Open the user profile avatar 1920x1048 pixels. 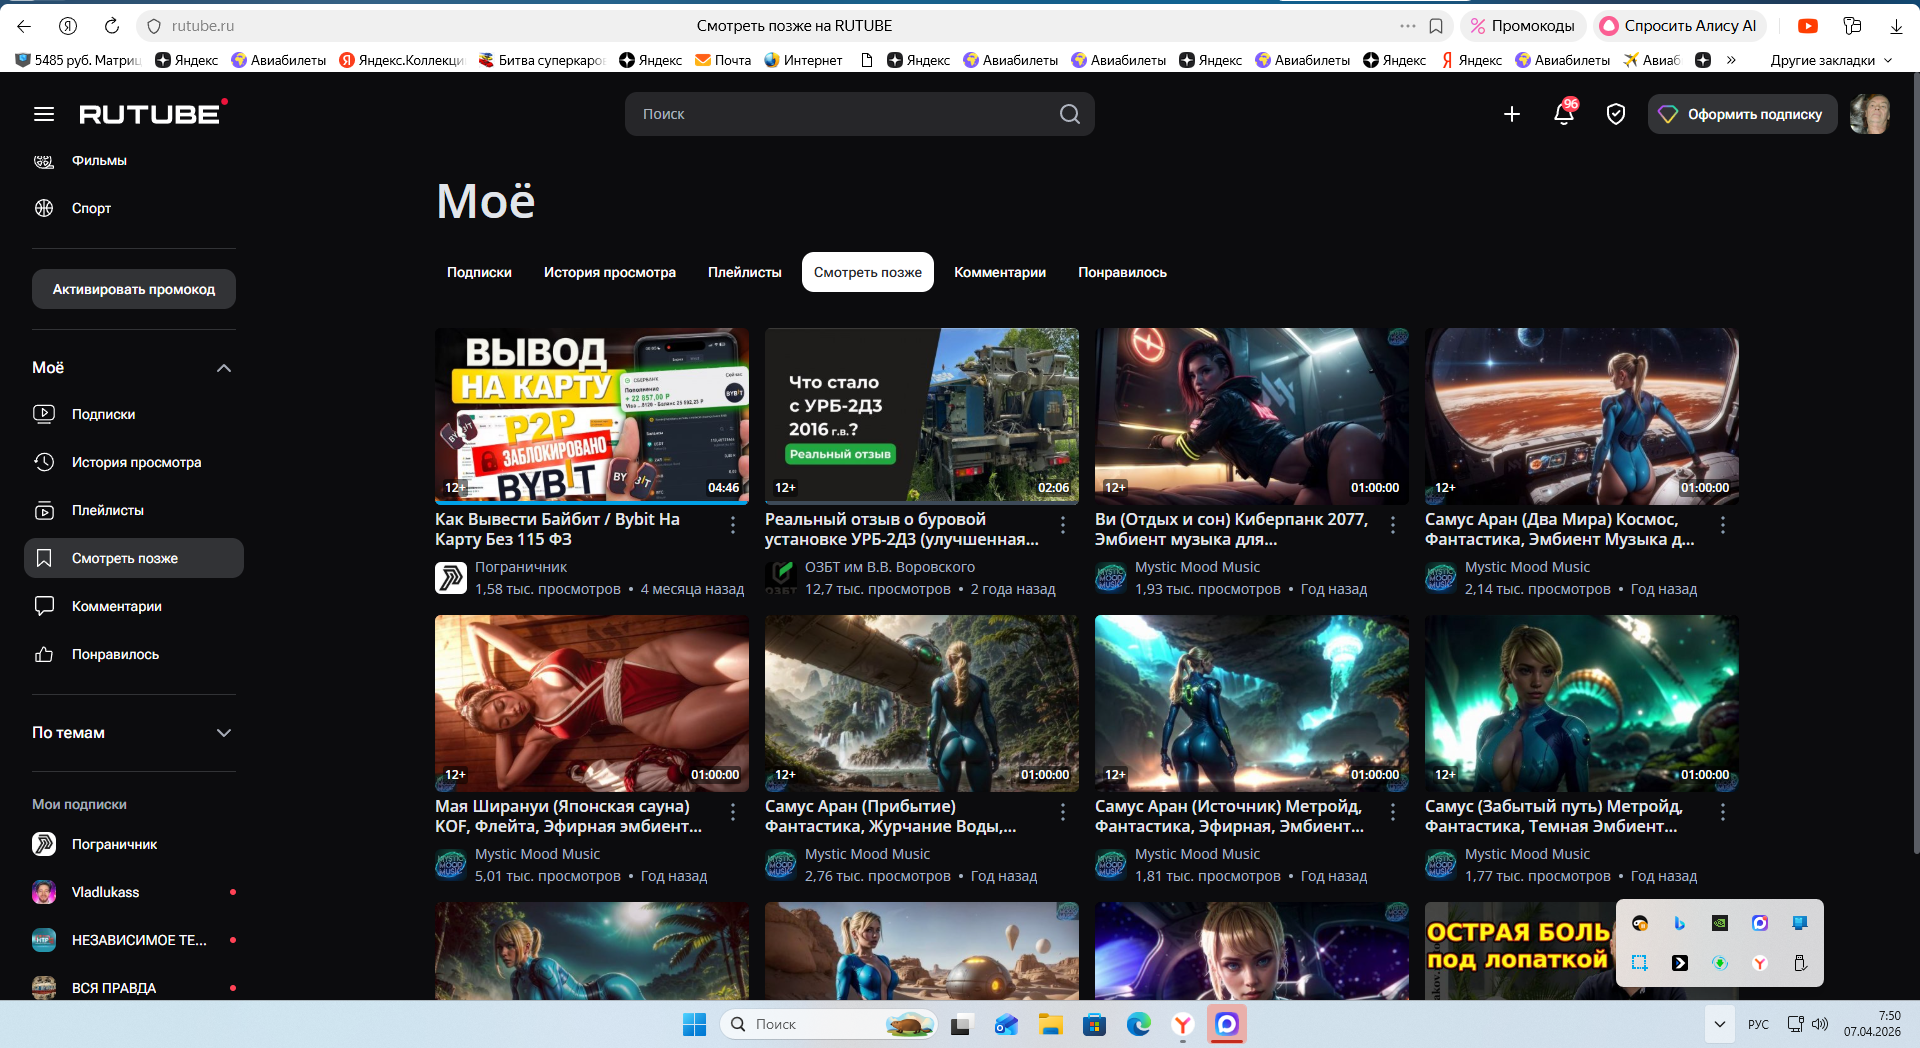(x=1869, y=114)
